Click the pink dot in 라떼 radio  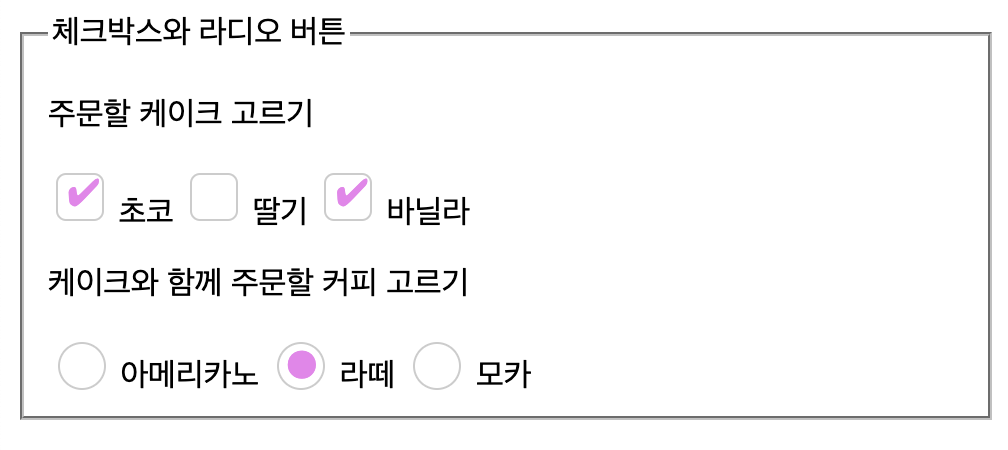pos(301,366)
